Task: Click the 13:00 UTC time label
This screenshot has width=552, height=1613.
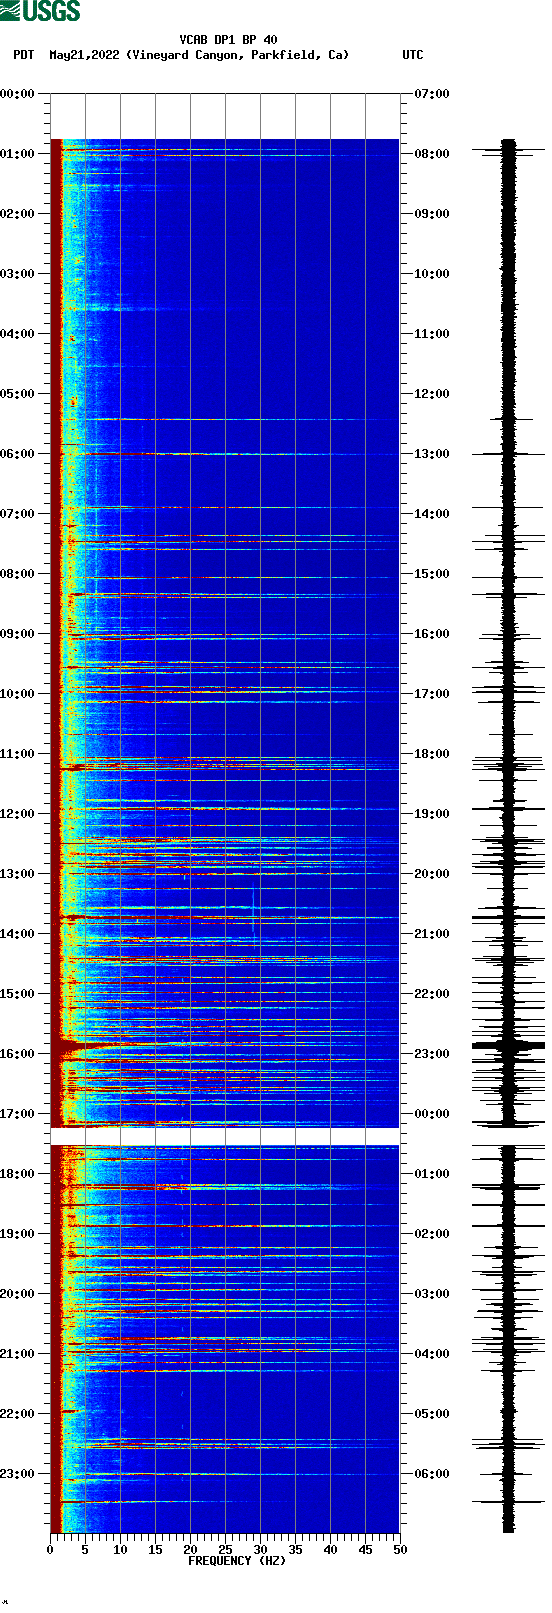Action: tap(432, 454)
